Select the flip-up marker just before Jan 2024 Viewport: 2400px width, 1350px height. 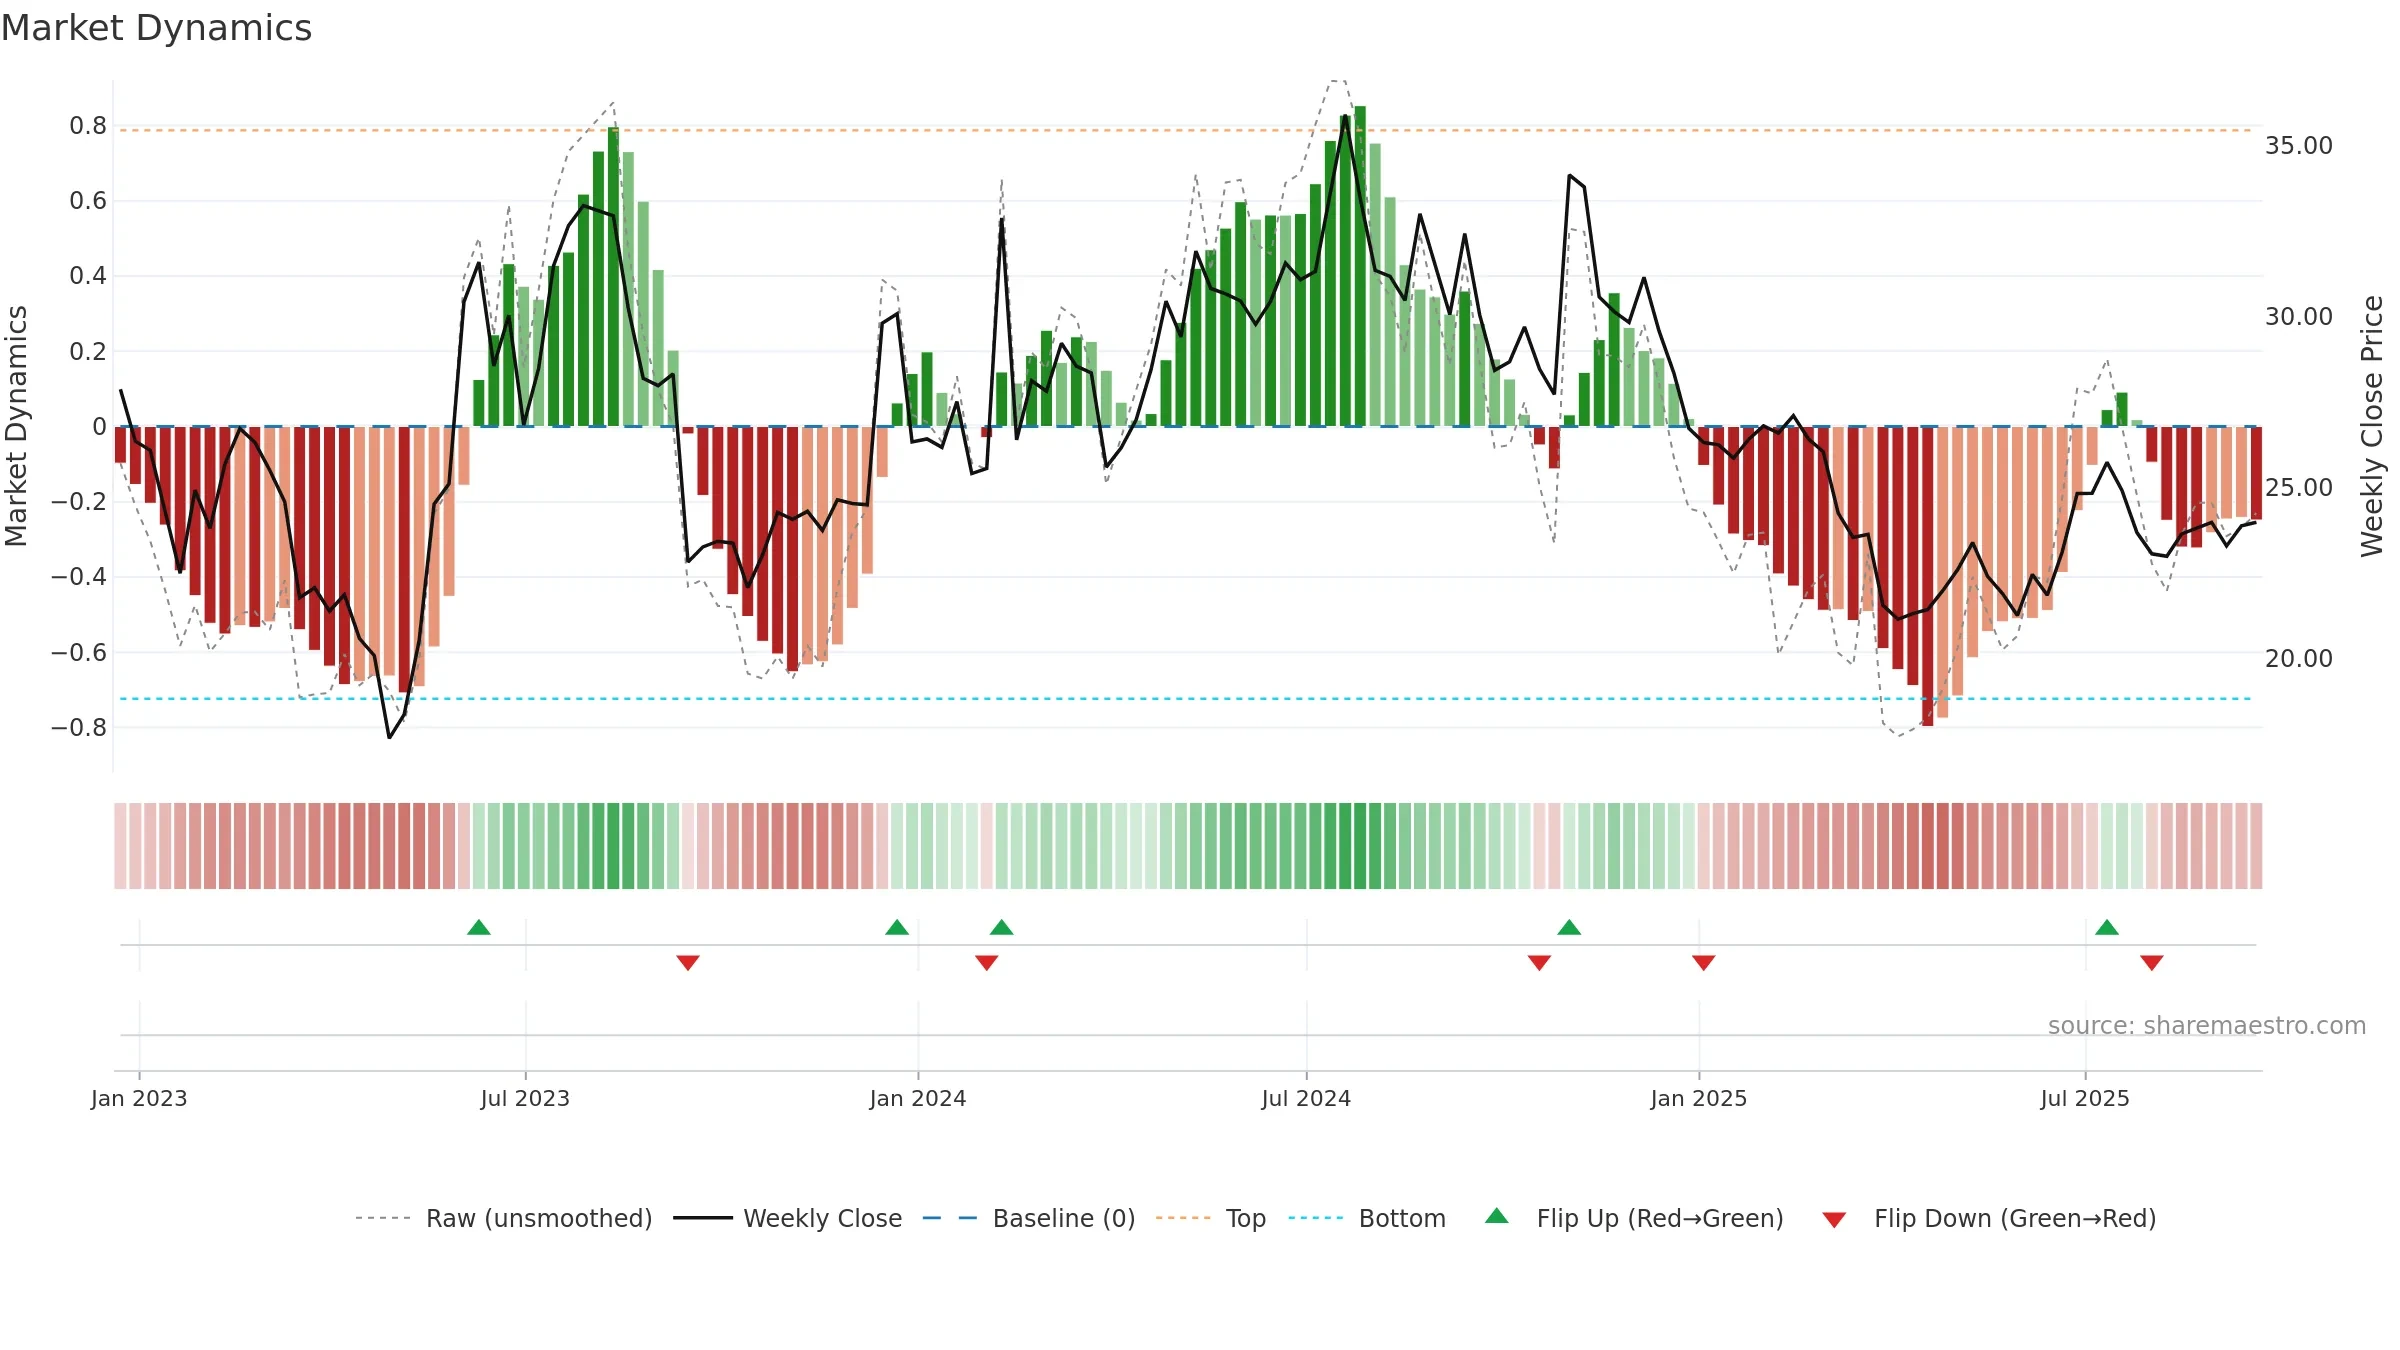[897, 927]
